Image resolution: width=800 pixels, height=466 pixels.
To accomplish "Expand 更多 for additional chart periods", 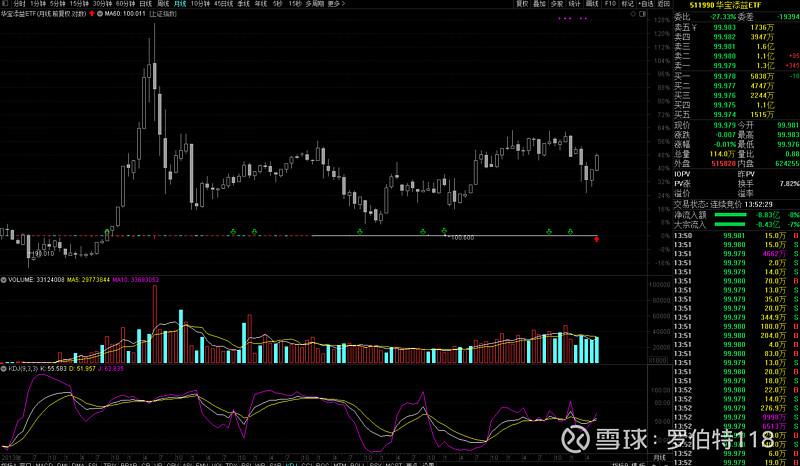I will tap(336, 4).
